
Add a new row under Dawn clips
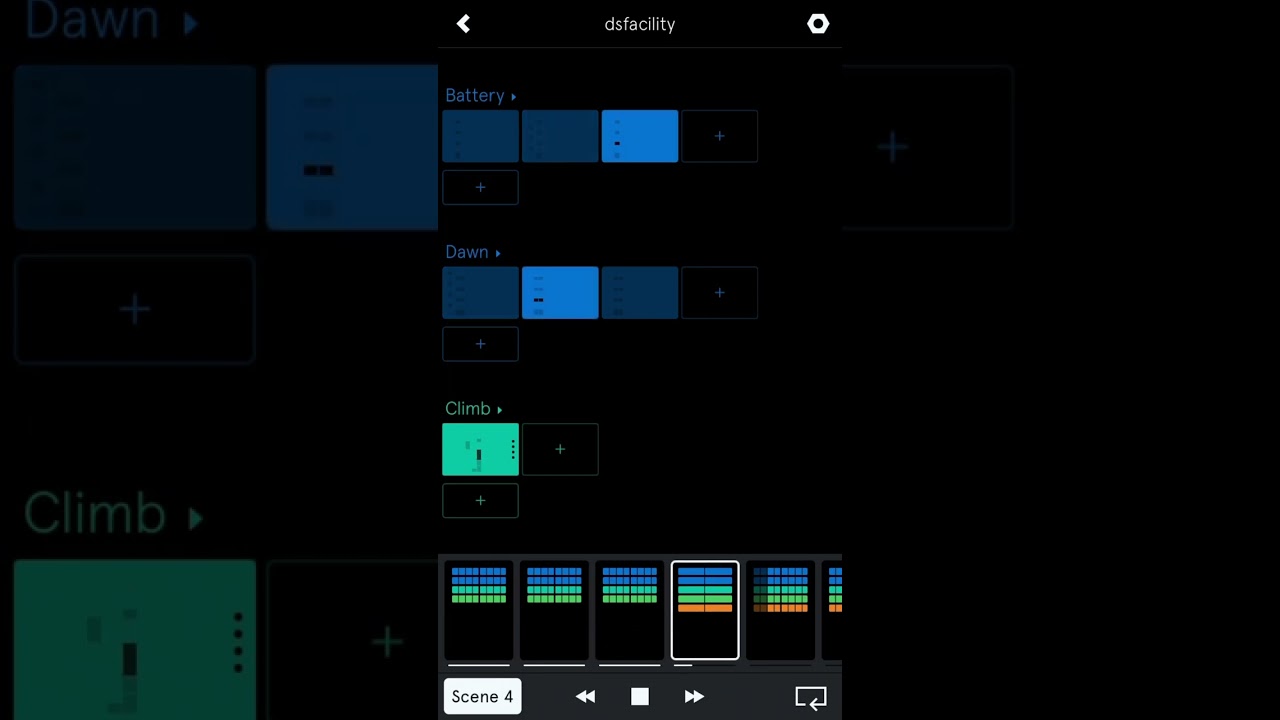pos(481,344)
